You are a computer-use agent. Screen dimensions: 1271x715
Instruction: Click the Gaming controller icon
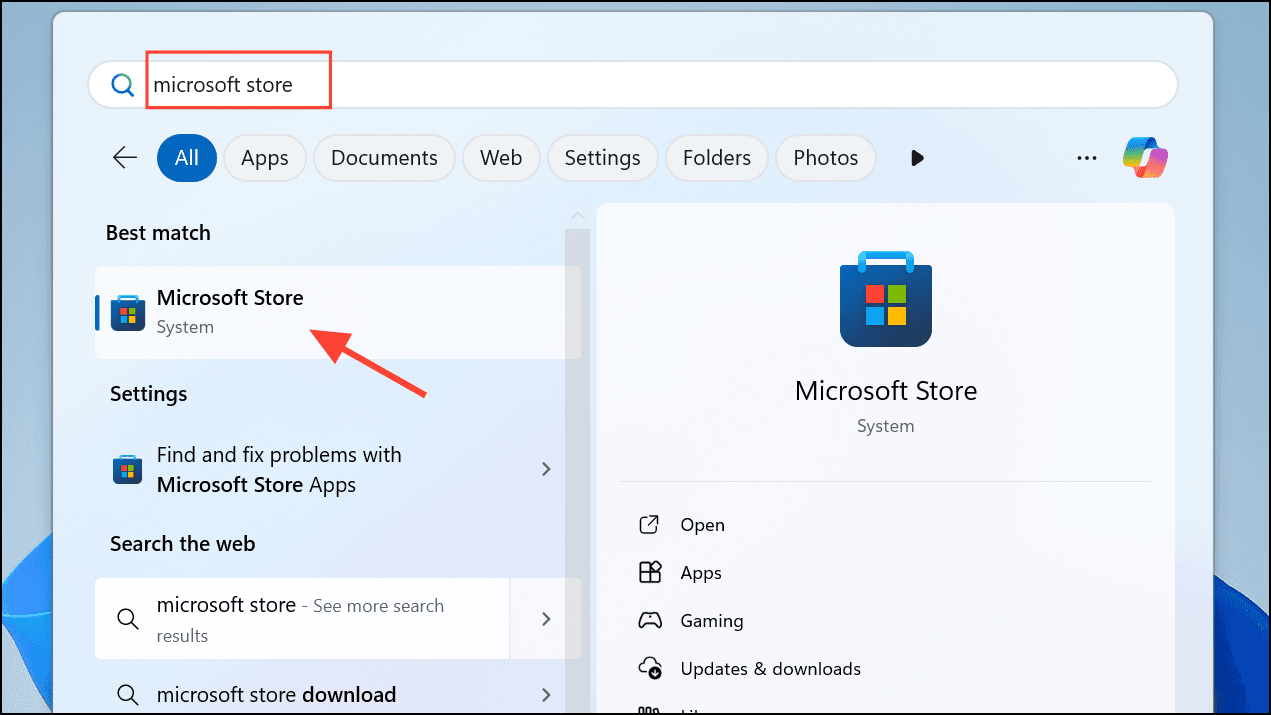(650, 621)
